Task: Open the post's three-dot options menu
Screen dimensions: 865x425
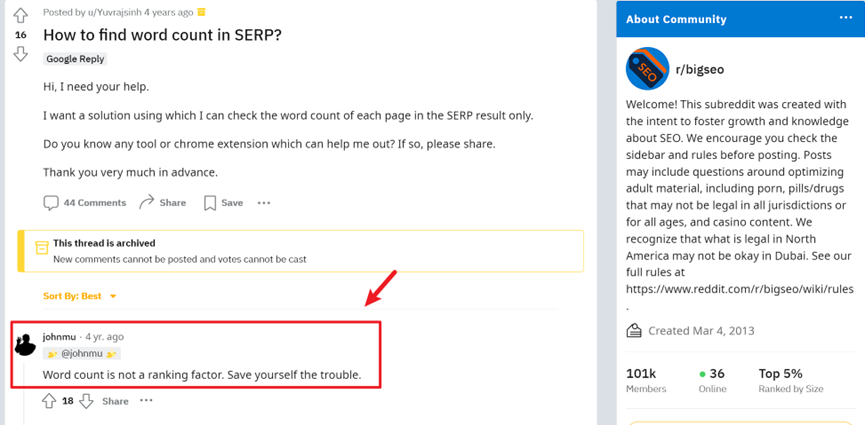Action: coord(264,203)
